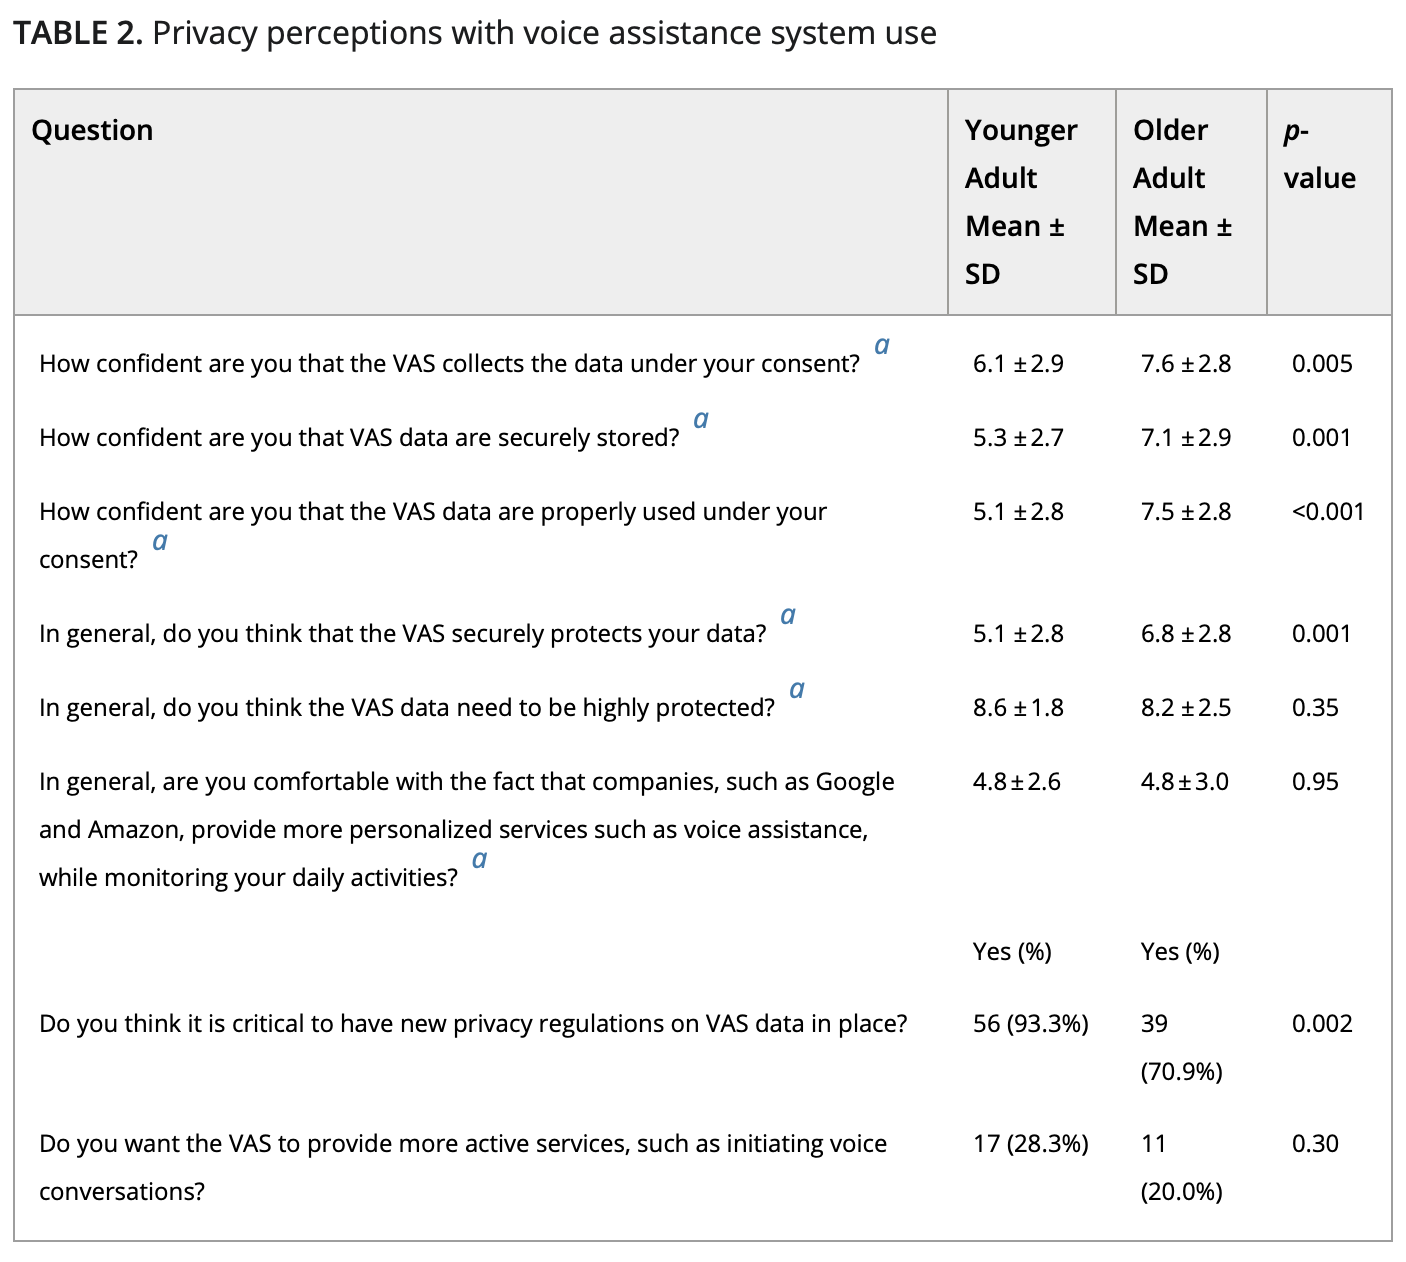Open footnote 'a' beside 'securely stored?' question
The width and height of the screenshot is (1406, 1262).
[x=700, y=420]
